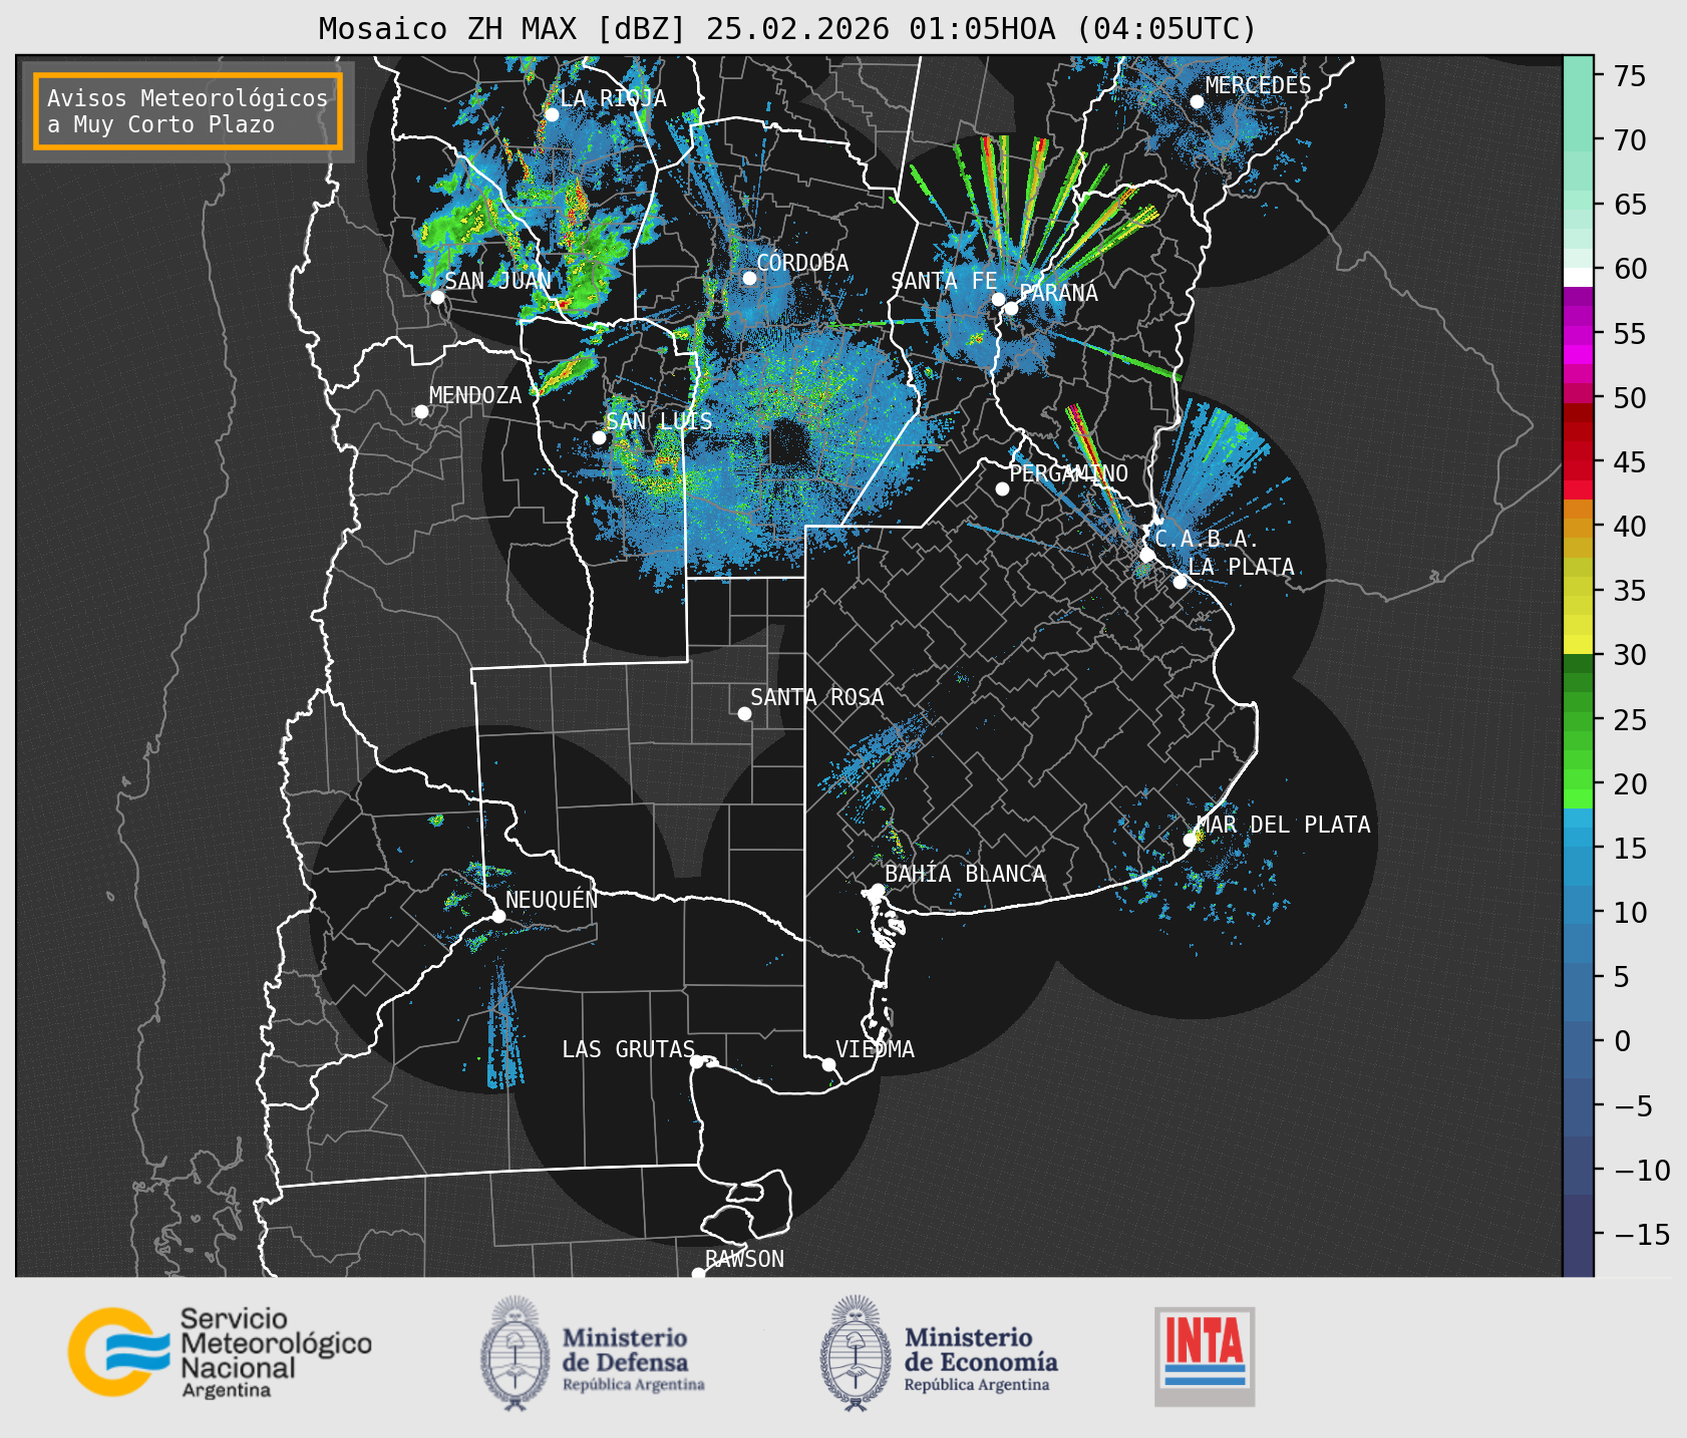The height and width of the screenshot is (1438, 1687).
Task: Click the La Rioja city marker dot
Action: tap(552, 115)
